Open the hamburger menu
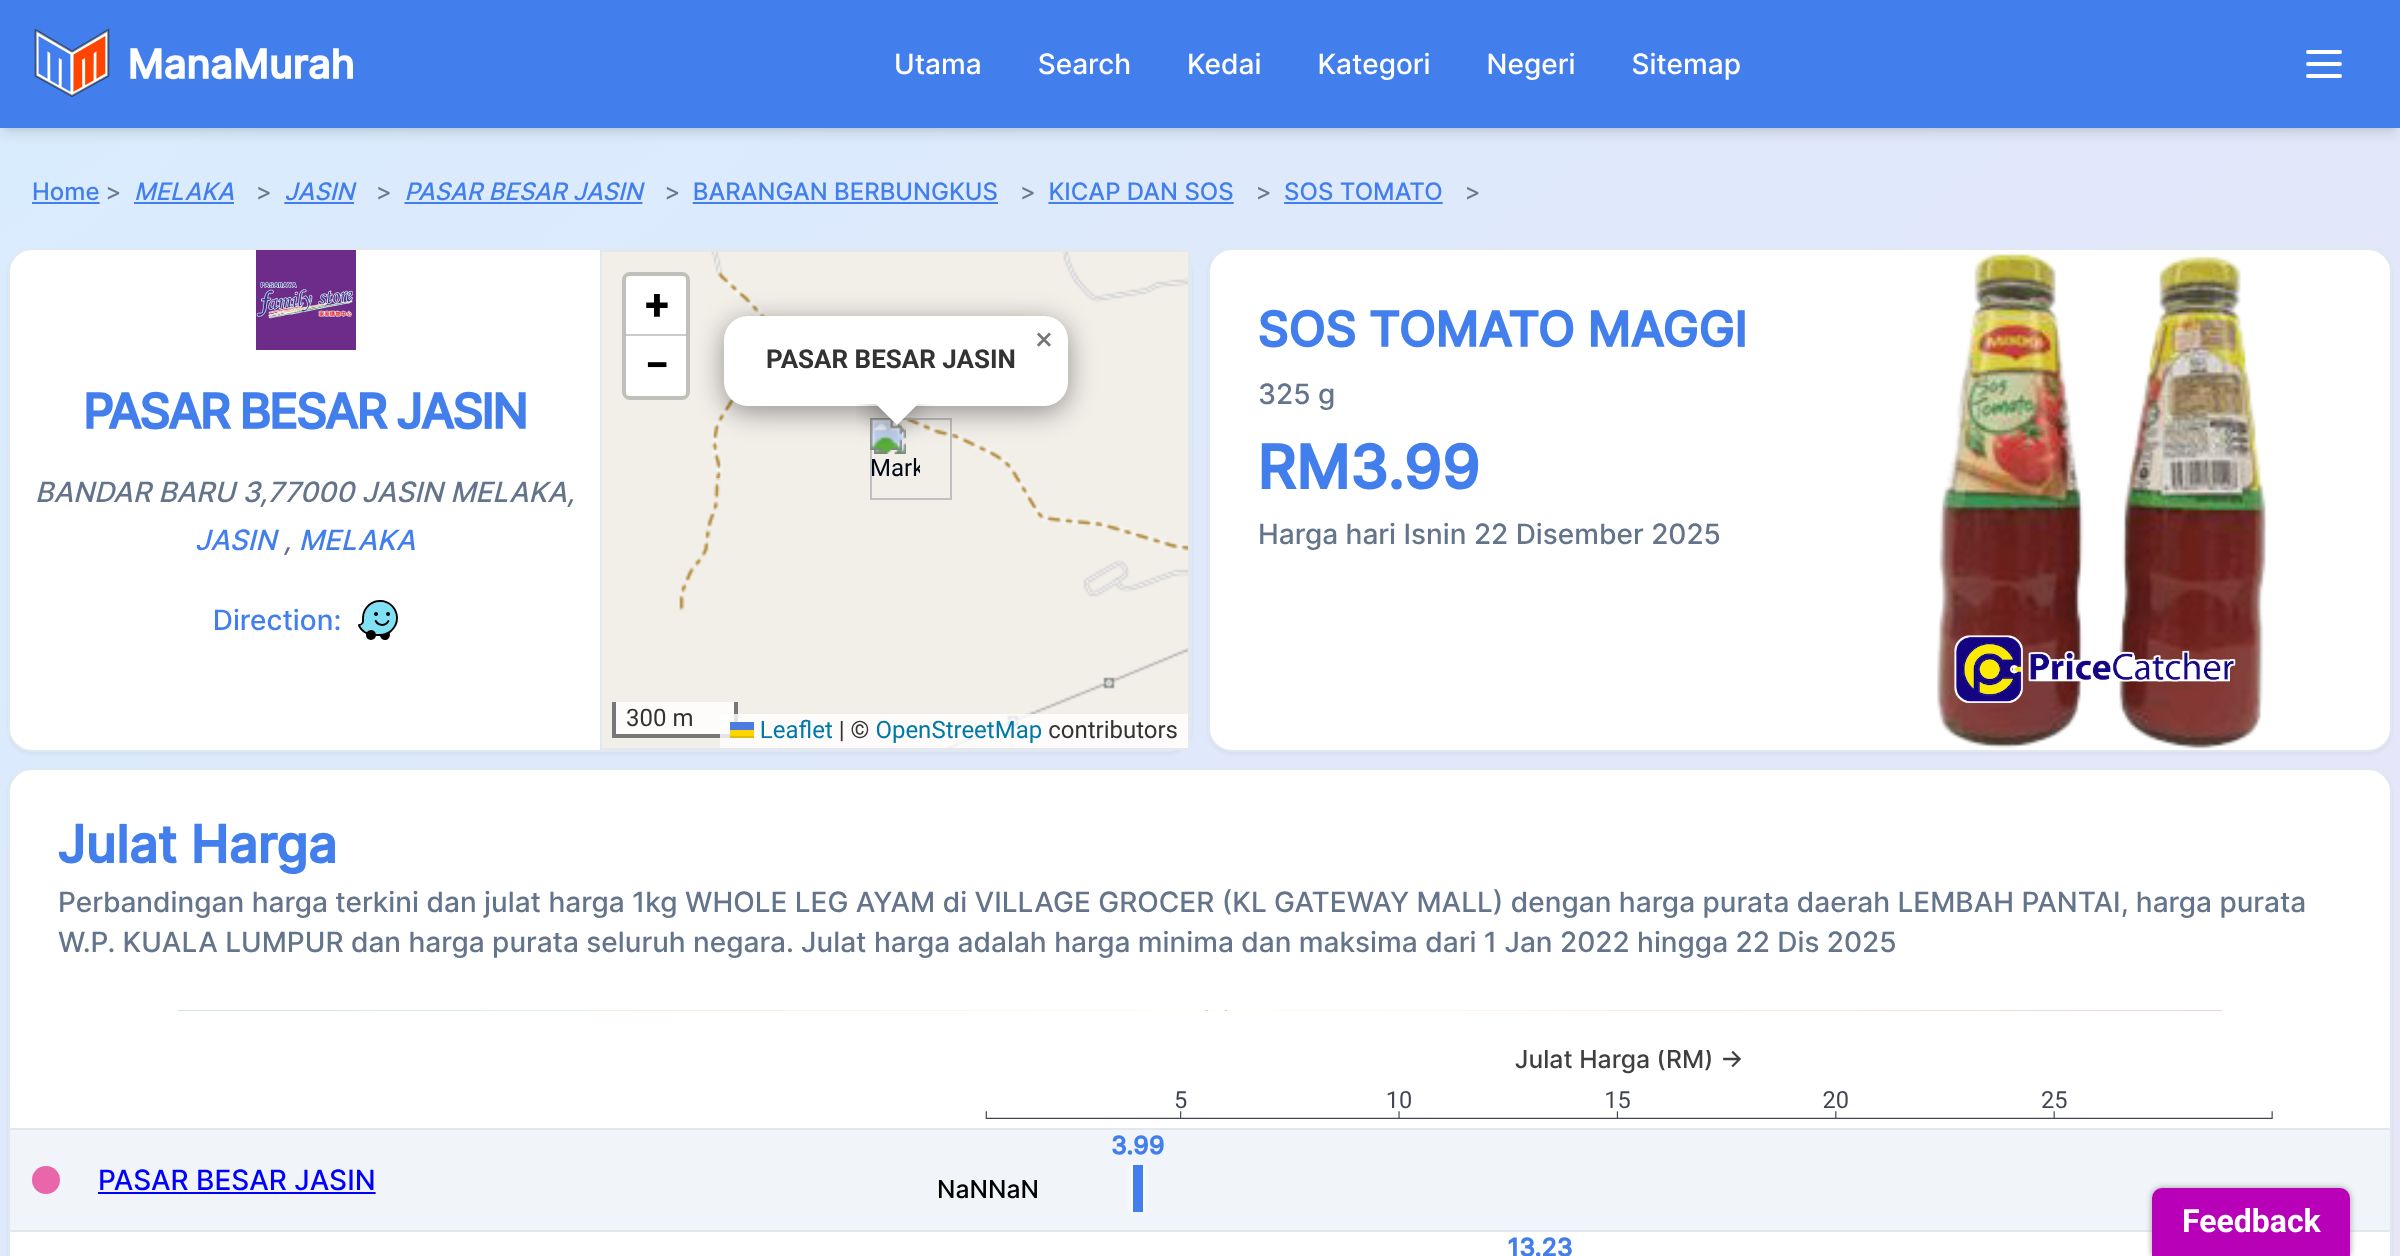 coord(2323,64)
